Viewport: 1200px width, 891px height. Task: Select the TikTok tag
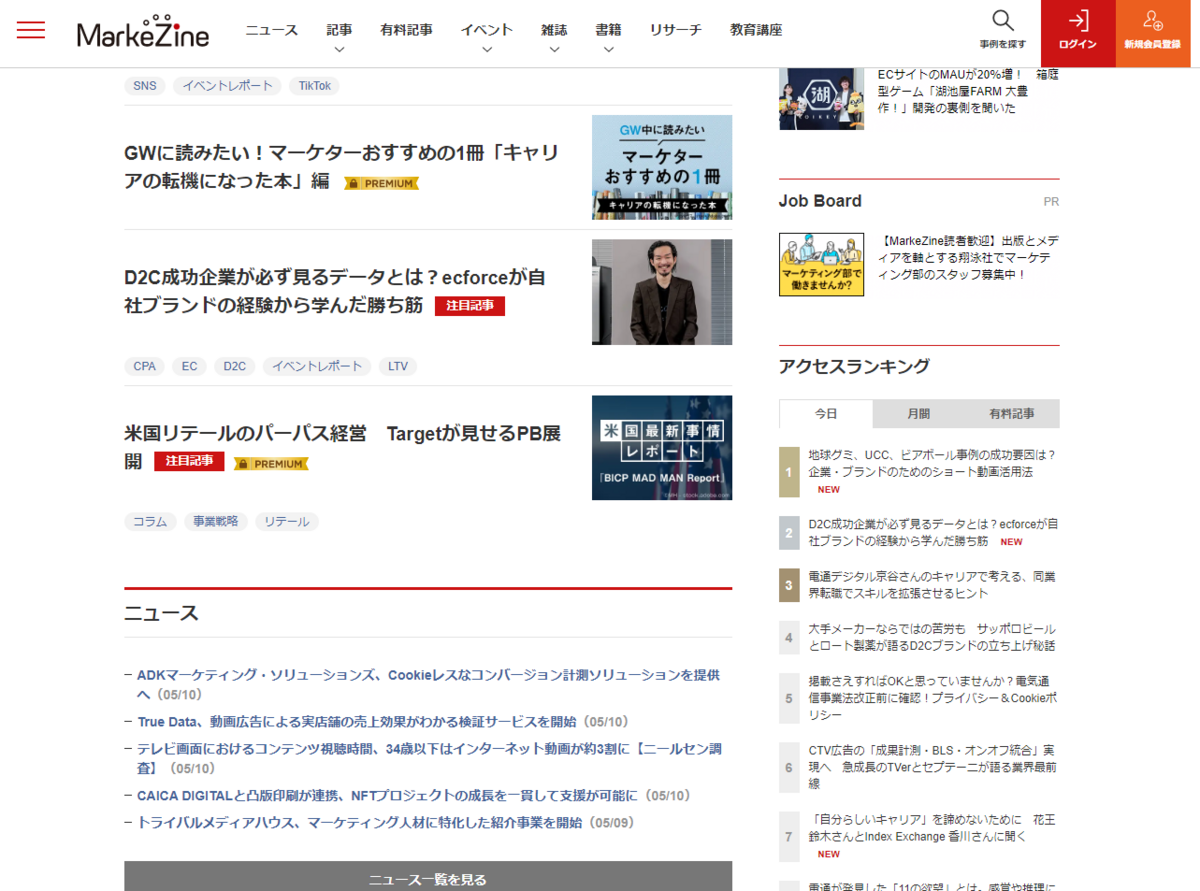pos(314,86)
